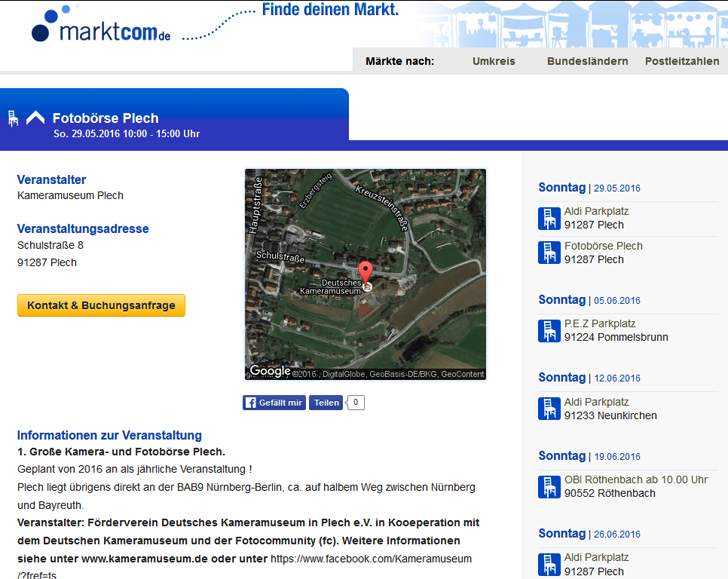The image size is (728, 579).
Task: Click the red map pin marker
Action: point(365,273)
